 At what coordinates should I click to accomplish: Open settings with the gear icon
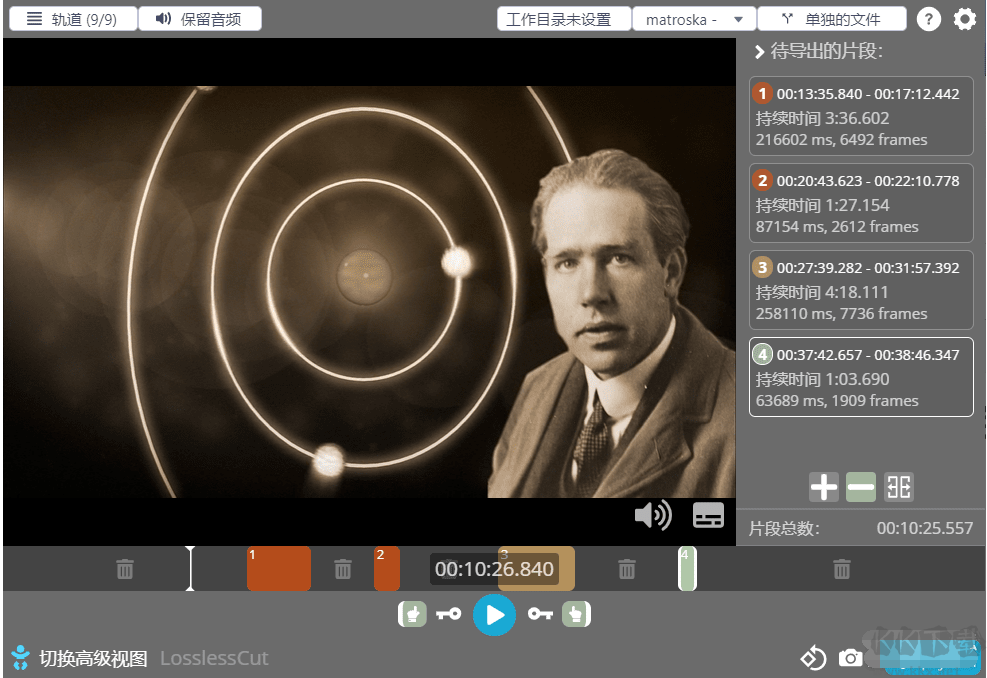[965, 19]
